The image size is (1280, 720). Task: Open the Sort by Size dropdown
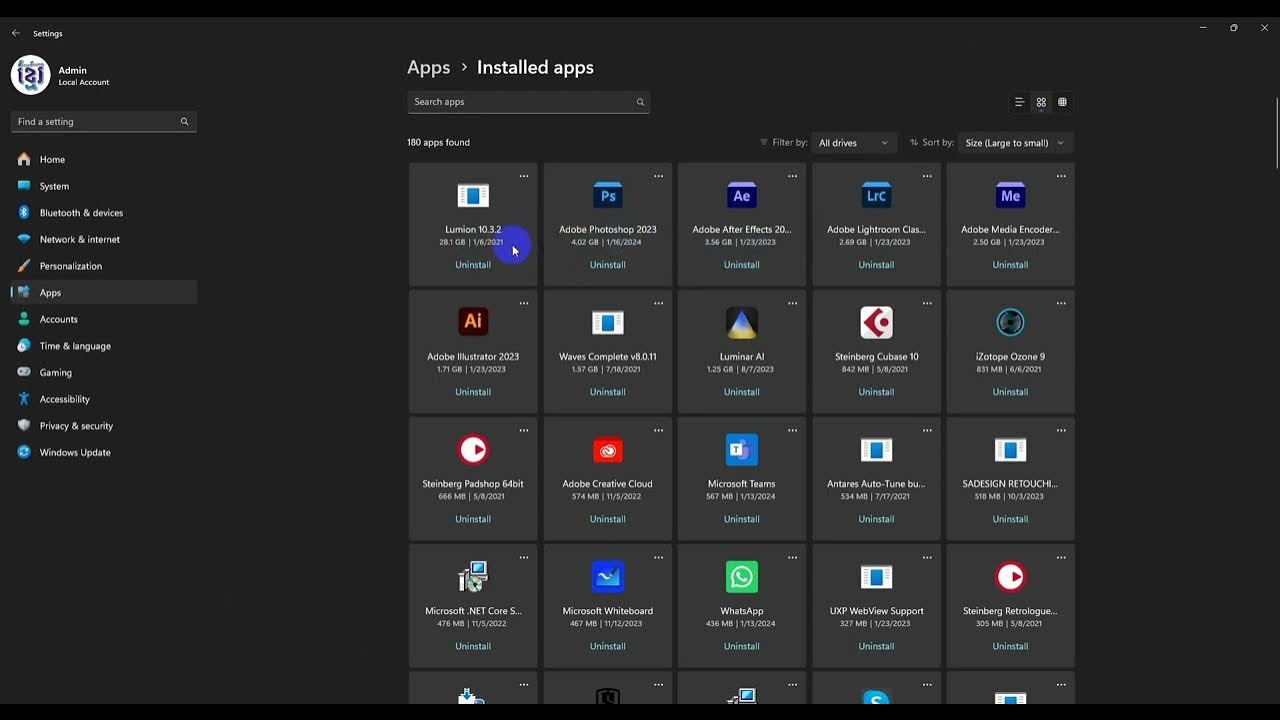pos(1015,143)
